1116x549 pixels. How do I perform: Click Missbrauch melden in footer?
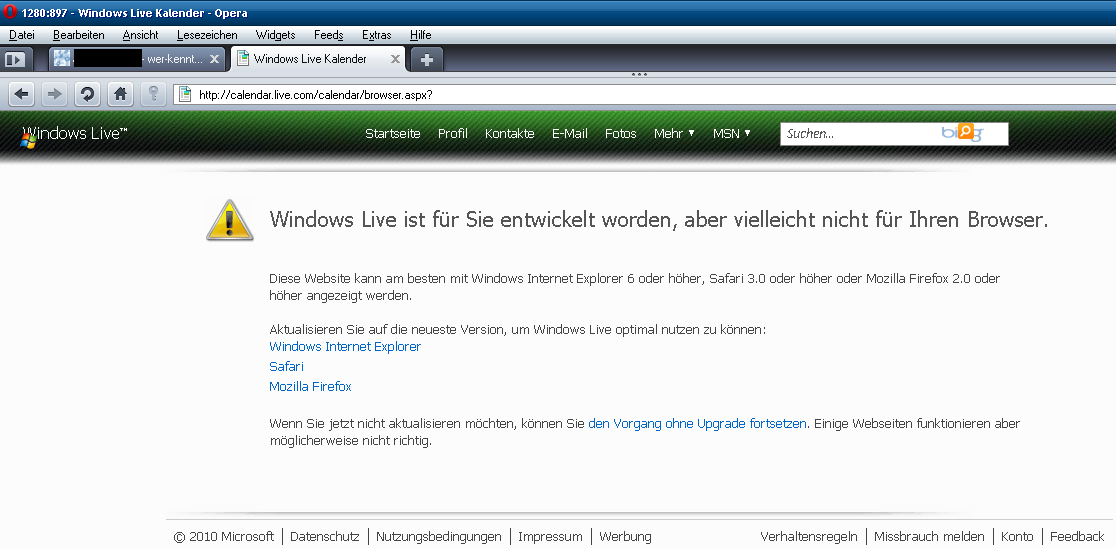click(x=929, y=537)
